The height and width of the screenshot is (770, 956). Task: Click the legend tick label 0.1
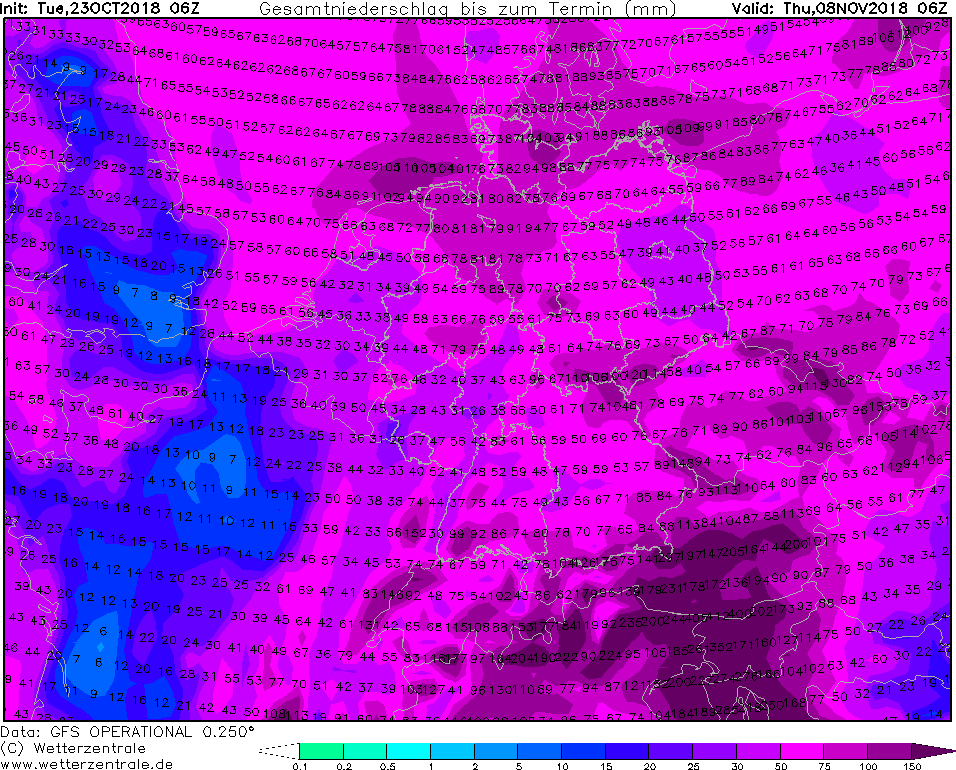point(300,766)
